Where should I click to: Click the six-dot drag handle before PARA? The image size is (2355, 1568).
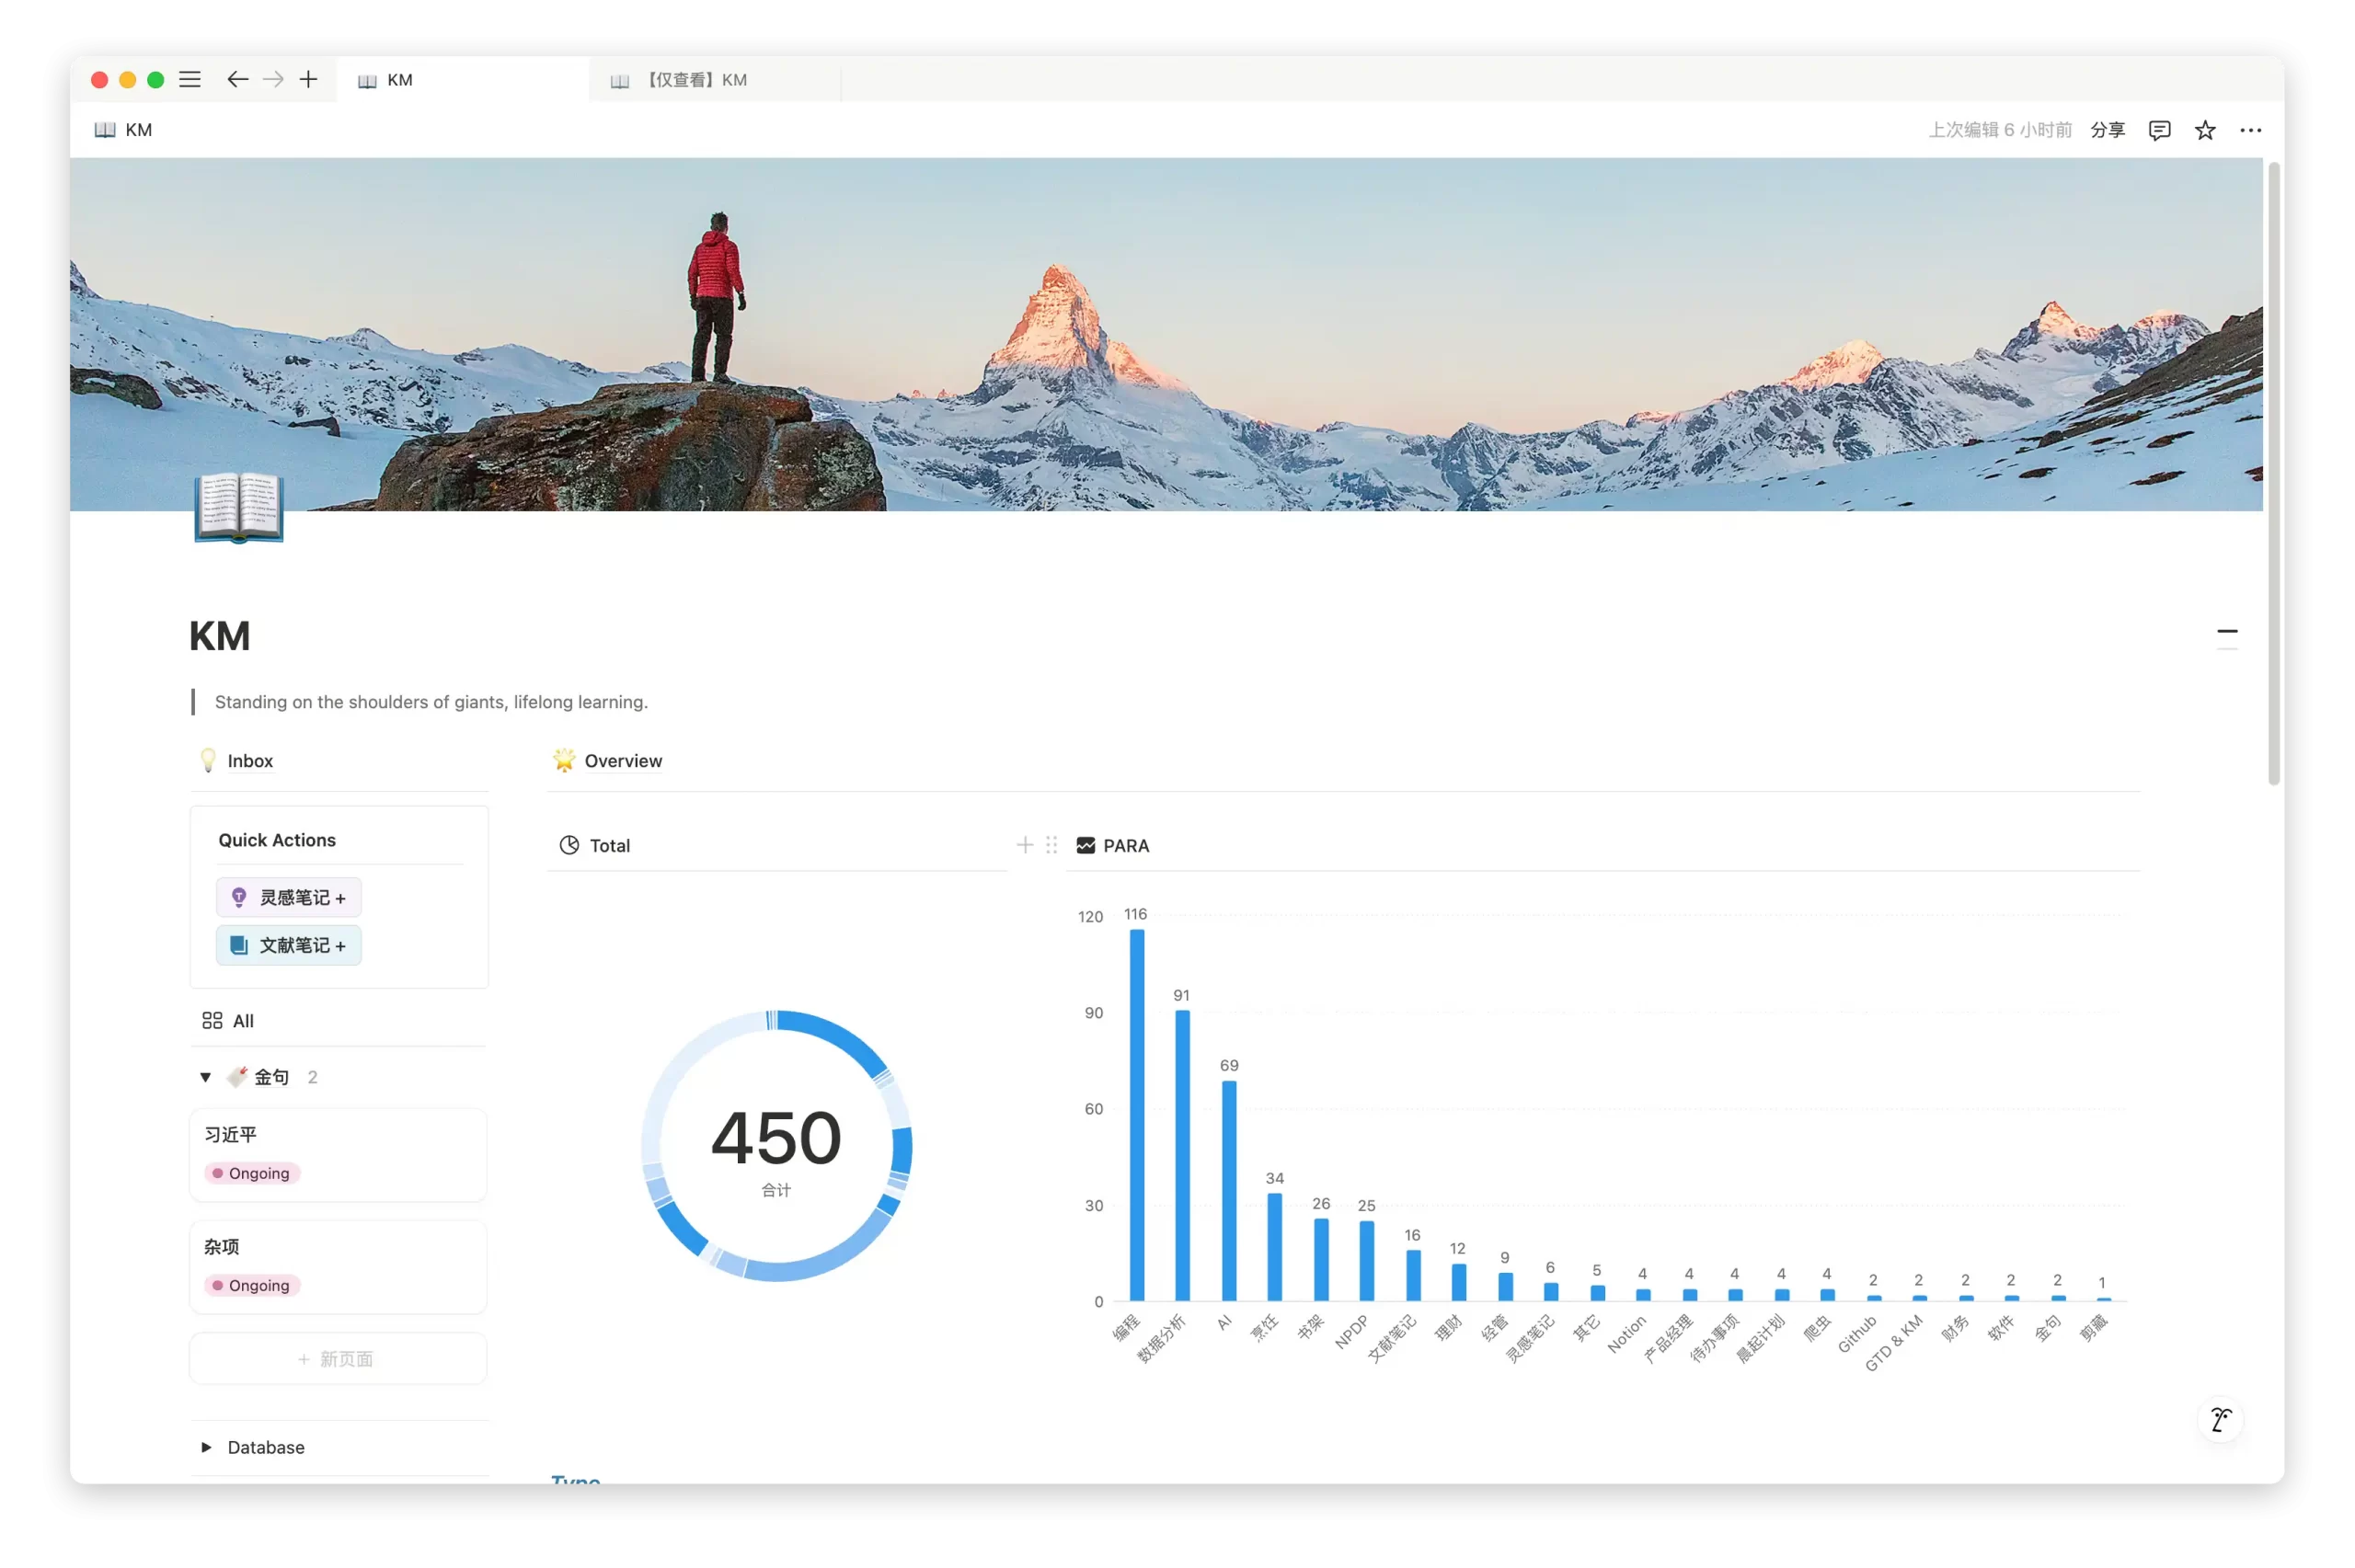tap(1051, 845)
